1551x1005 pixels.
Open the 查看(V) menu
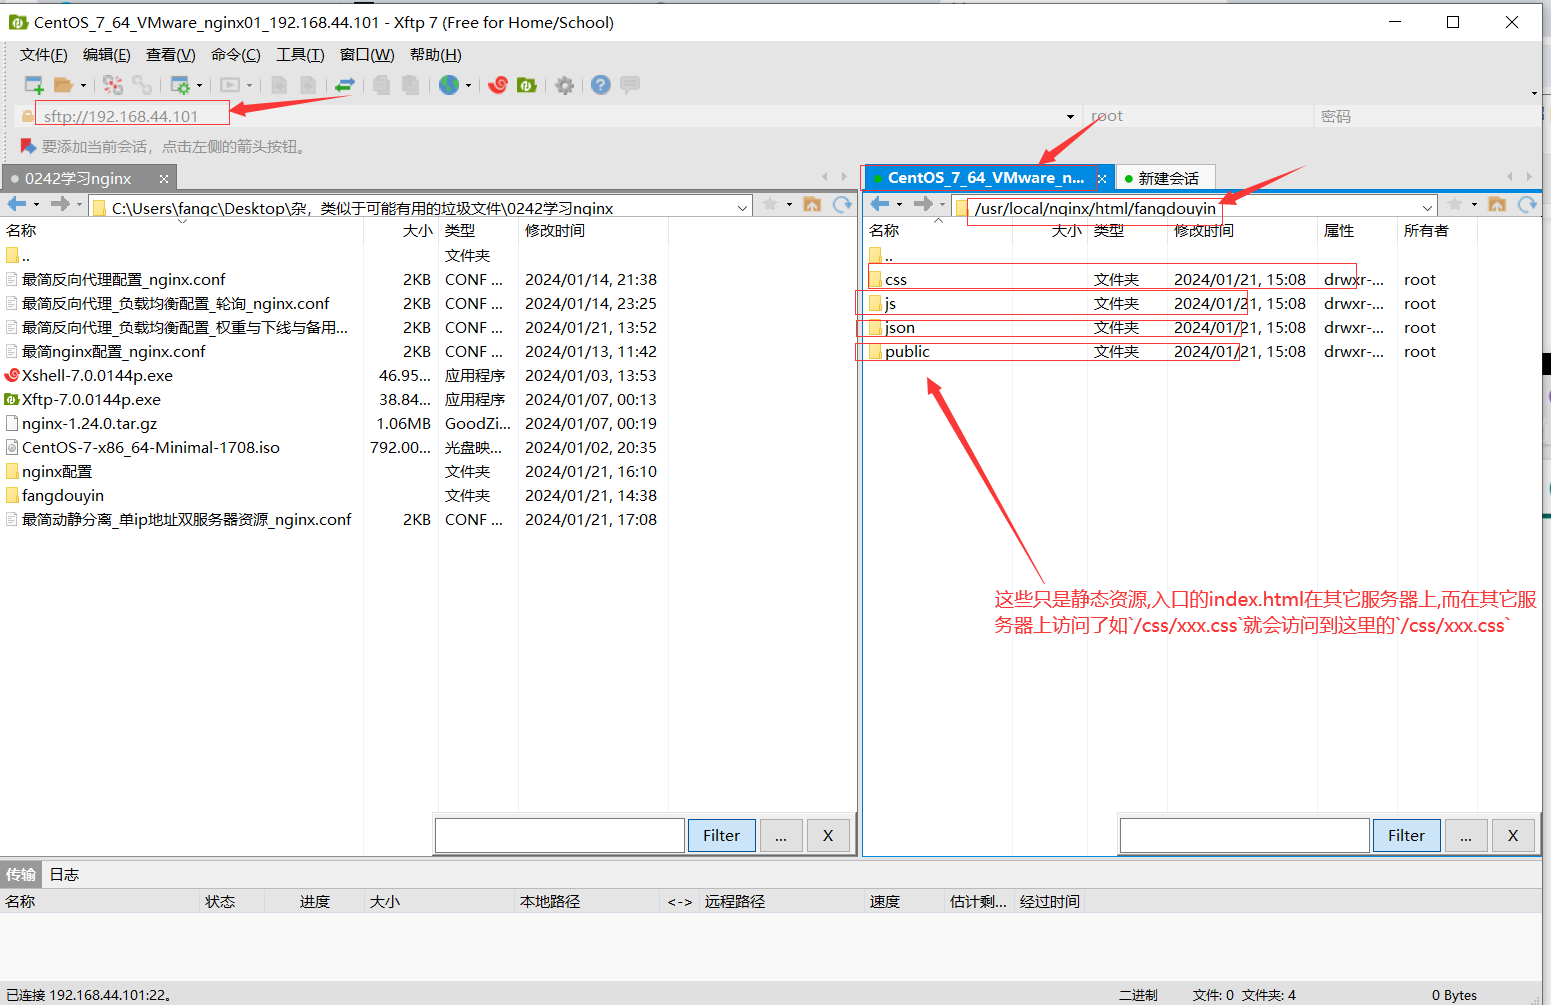coord(171,55)
